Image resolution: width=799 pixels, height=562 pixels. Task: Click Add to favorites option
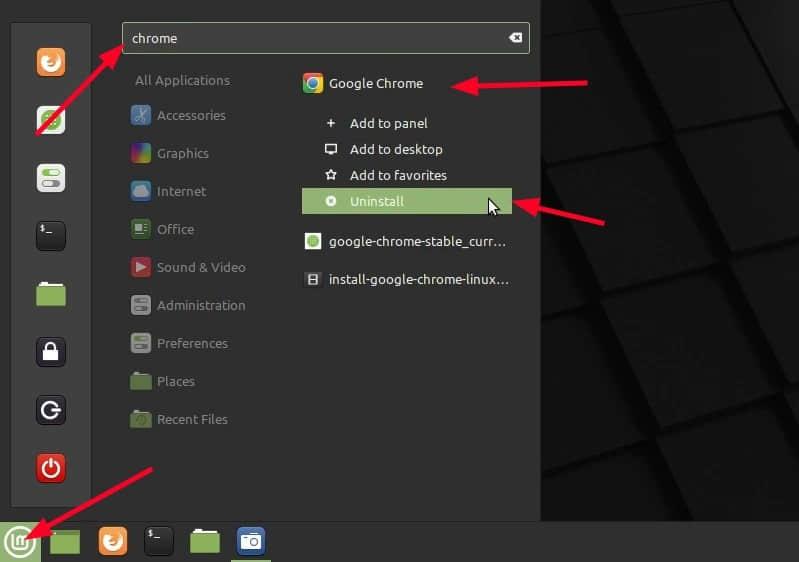[398, 175]
